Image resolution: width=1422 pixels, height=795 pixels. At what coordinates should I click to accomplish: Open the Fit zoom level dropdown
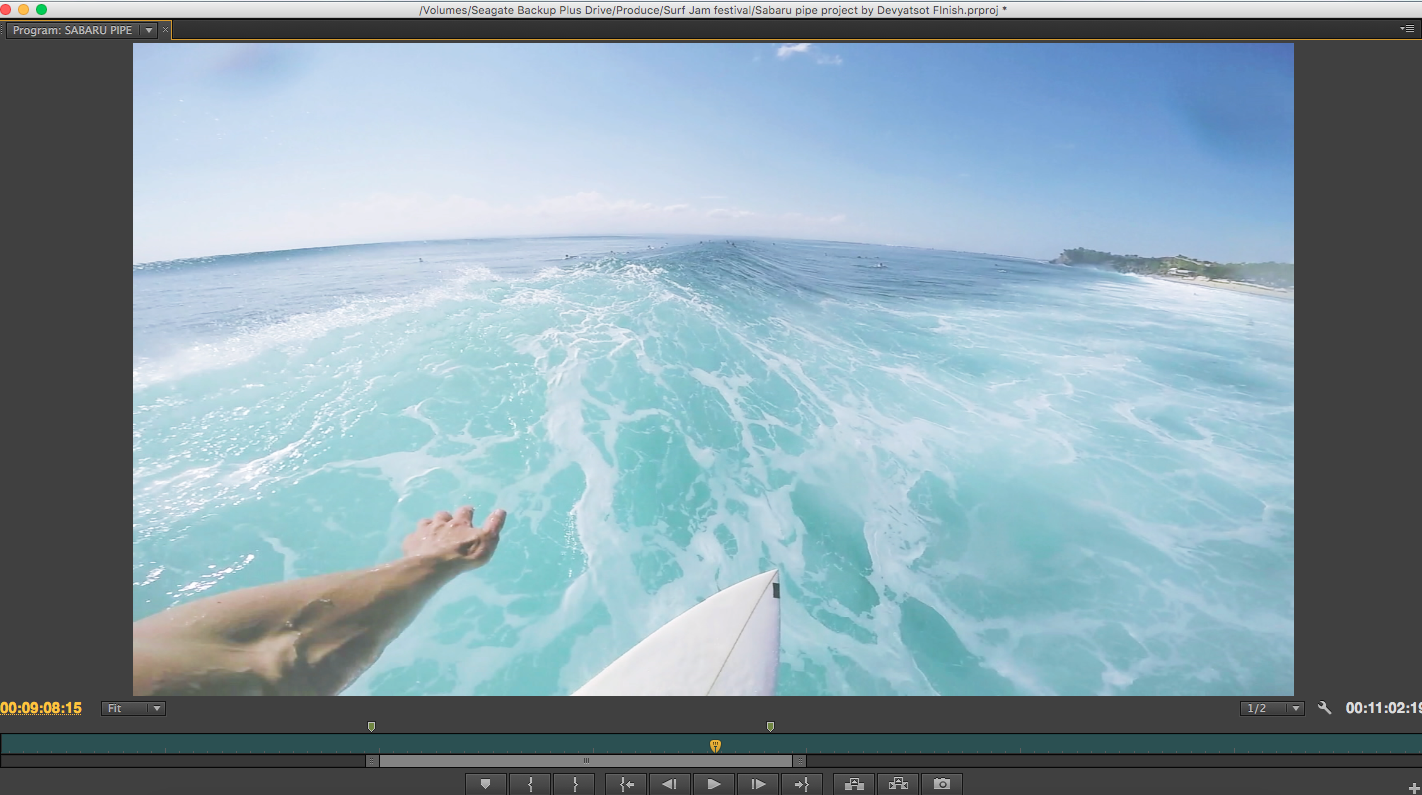[133, 708]
